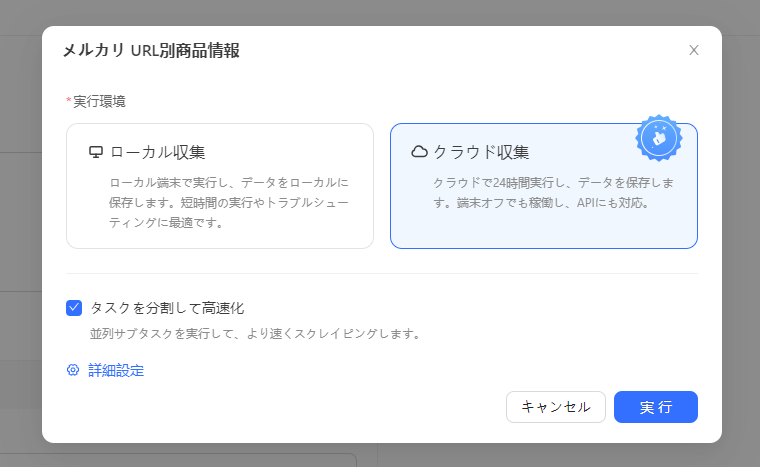Uncheck タスクを分割して高速化 checkbox
Screen dimensions: 760x467
[74, 308]
